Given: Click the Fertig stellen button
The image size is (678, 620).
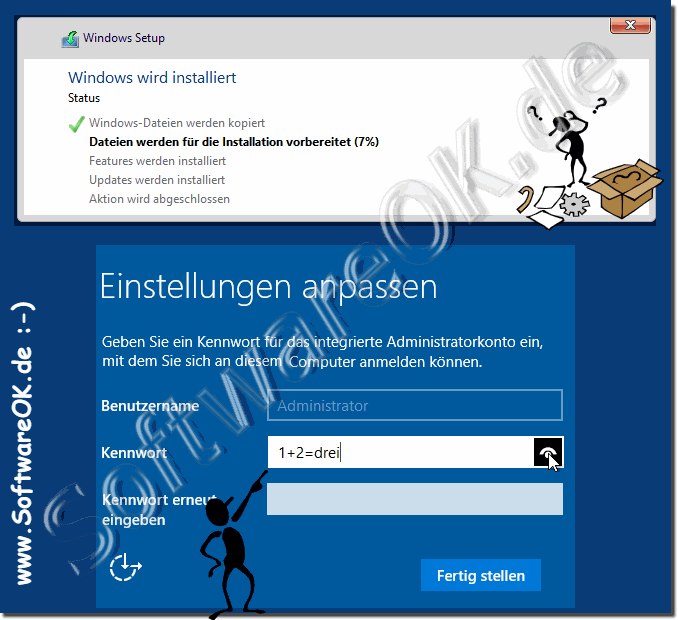Looking at the screenshot, I should pos(481,575).
